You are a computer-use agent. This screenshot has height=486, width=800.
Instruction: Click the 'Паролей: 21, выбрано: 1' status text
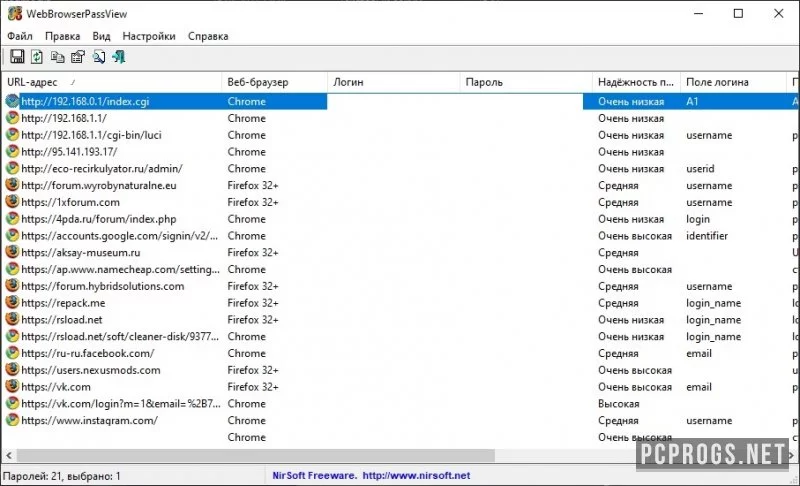[x=62, y=476]
